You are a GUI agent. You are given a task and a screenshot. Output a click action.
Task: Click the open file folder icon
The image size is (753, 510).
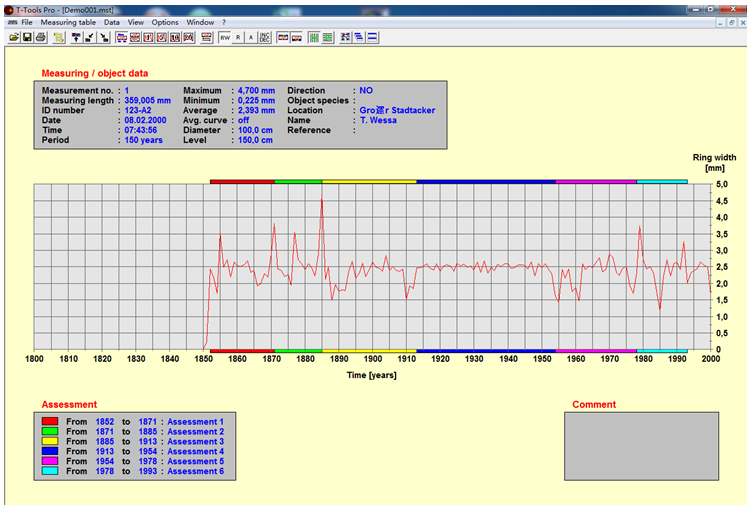point(14,37)
